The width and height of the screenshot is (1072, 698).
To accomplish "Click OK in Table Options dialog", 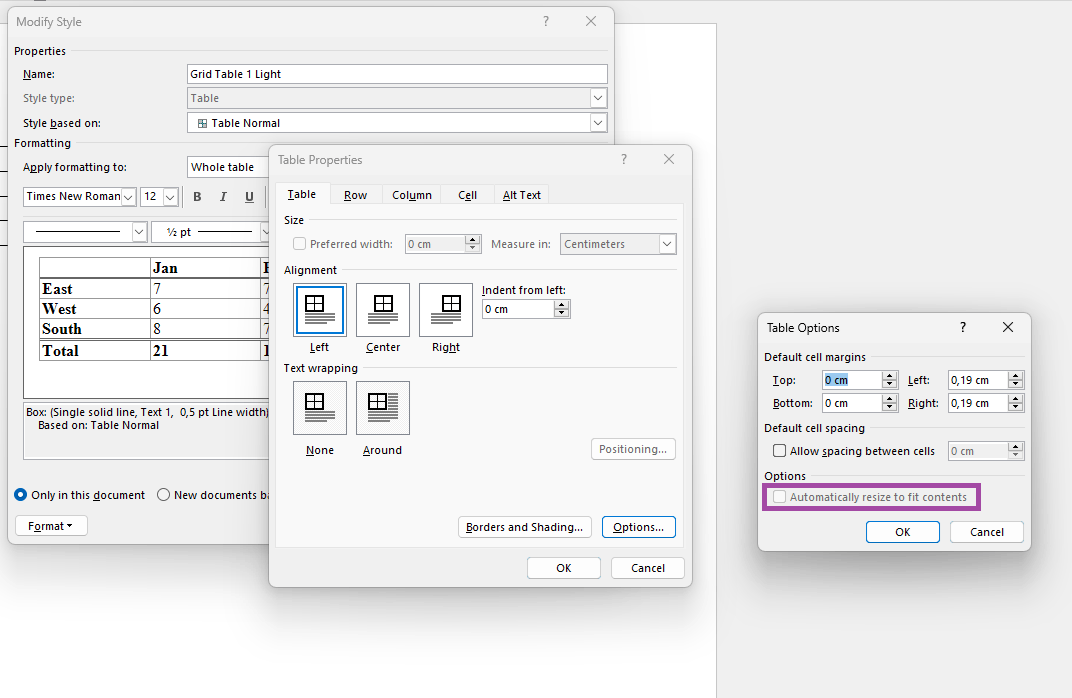I will (902, 532).
